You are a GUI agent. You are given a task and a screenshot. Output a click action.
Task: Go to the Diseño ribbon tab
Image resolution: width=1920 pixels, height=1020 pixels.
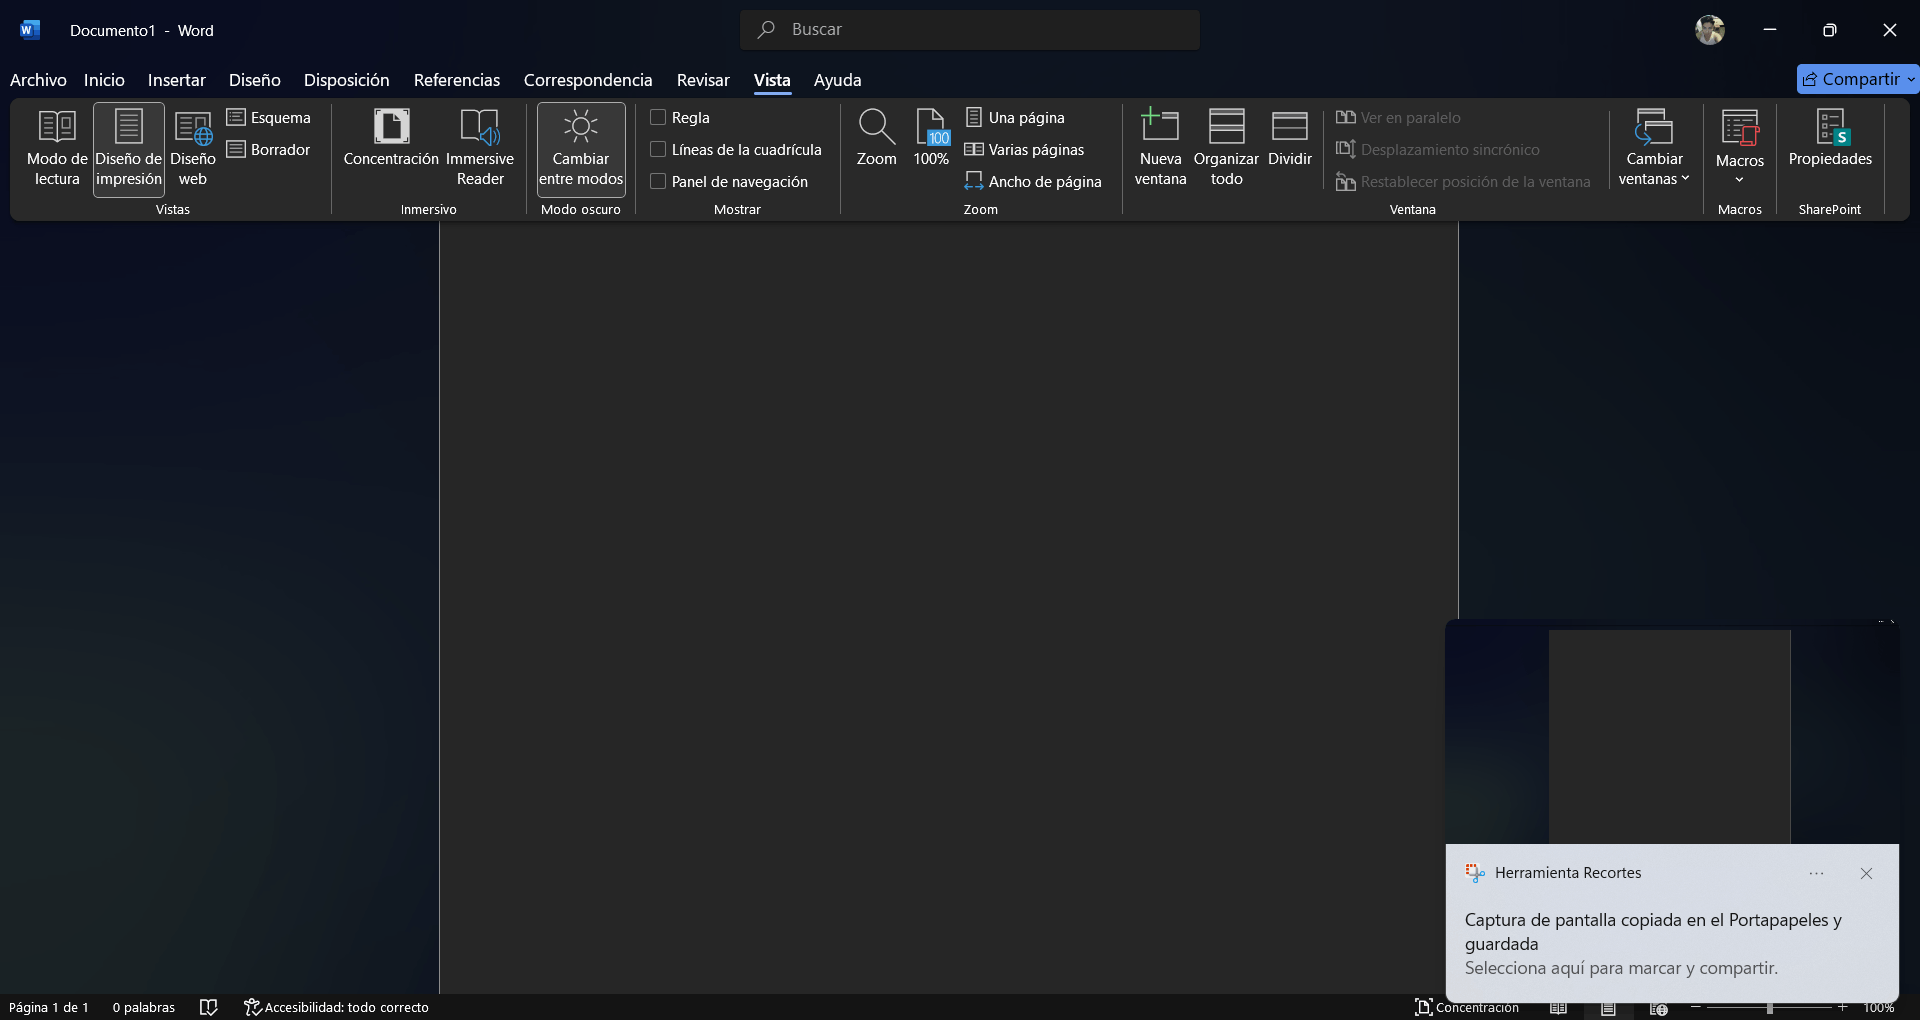tap(254, 80)
